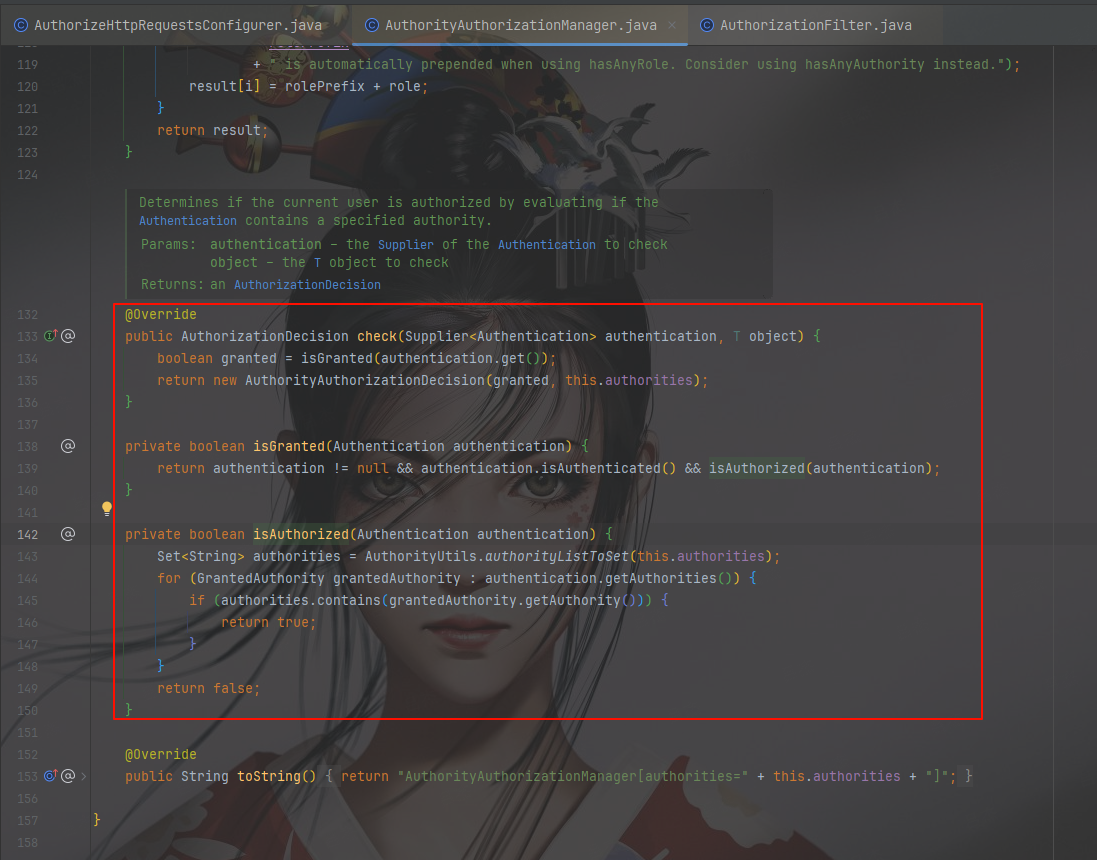
Task: Click line number 133 in the gutter
Action: pos(27,337)
